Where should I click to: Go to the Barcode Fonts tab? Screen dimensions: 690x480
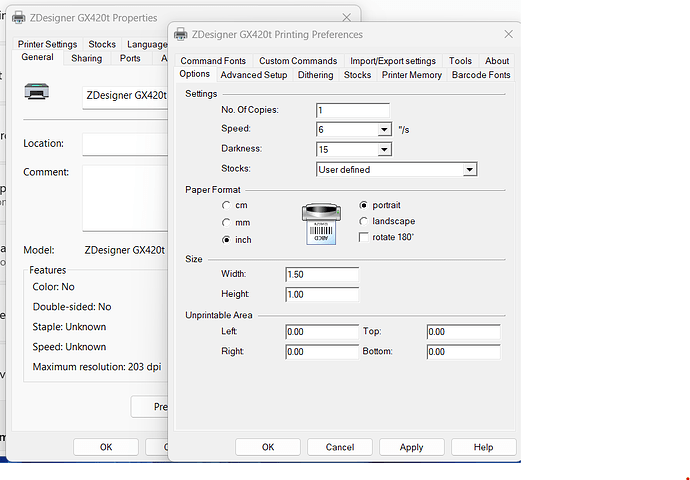tap(481, 75)
